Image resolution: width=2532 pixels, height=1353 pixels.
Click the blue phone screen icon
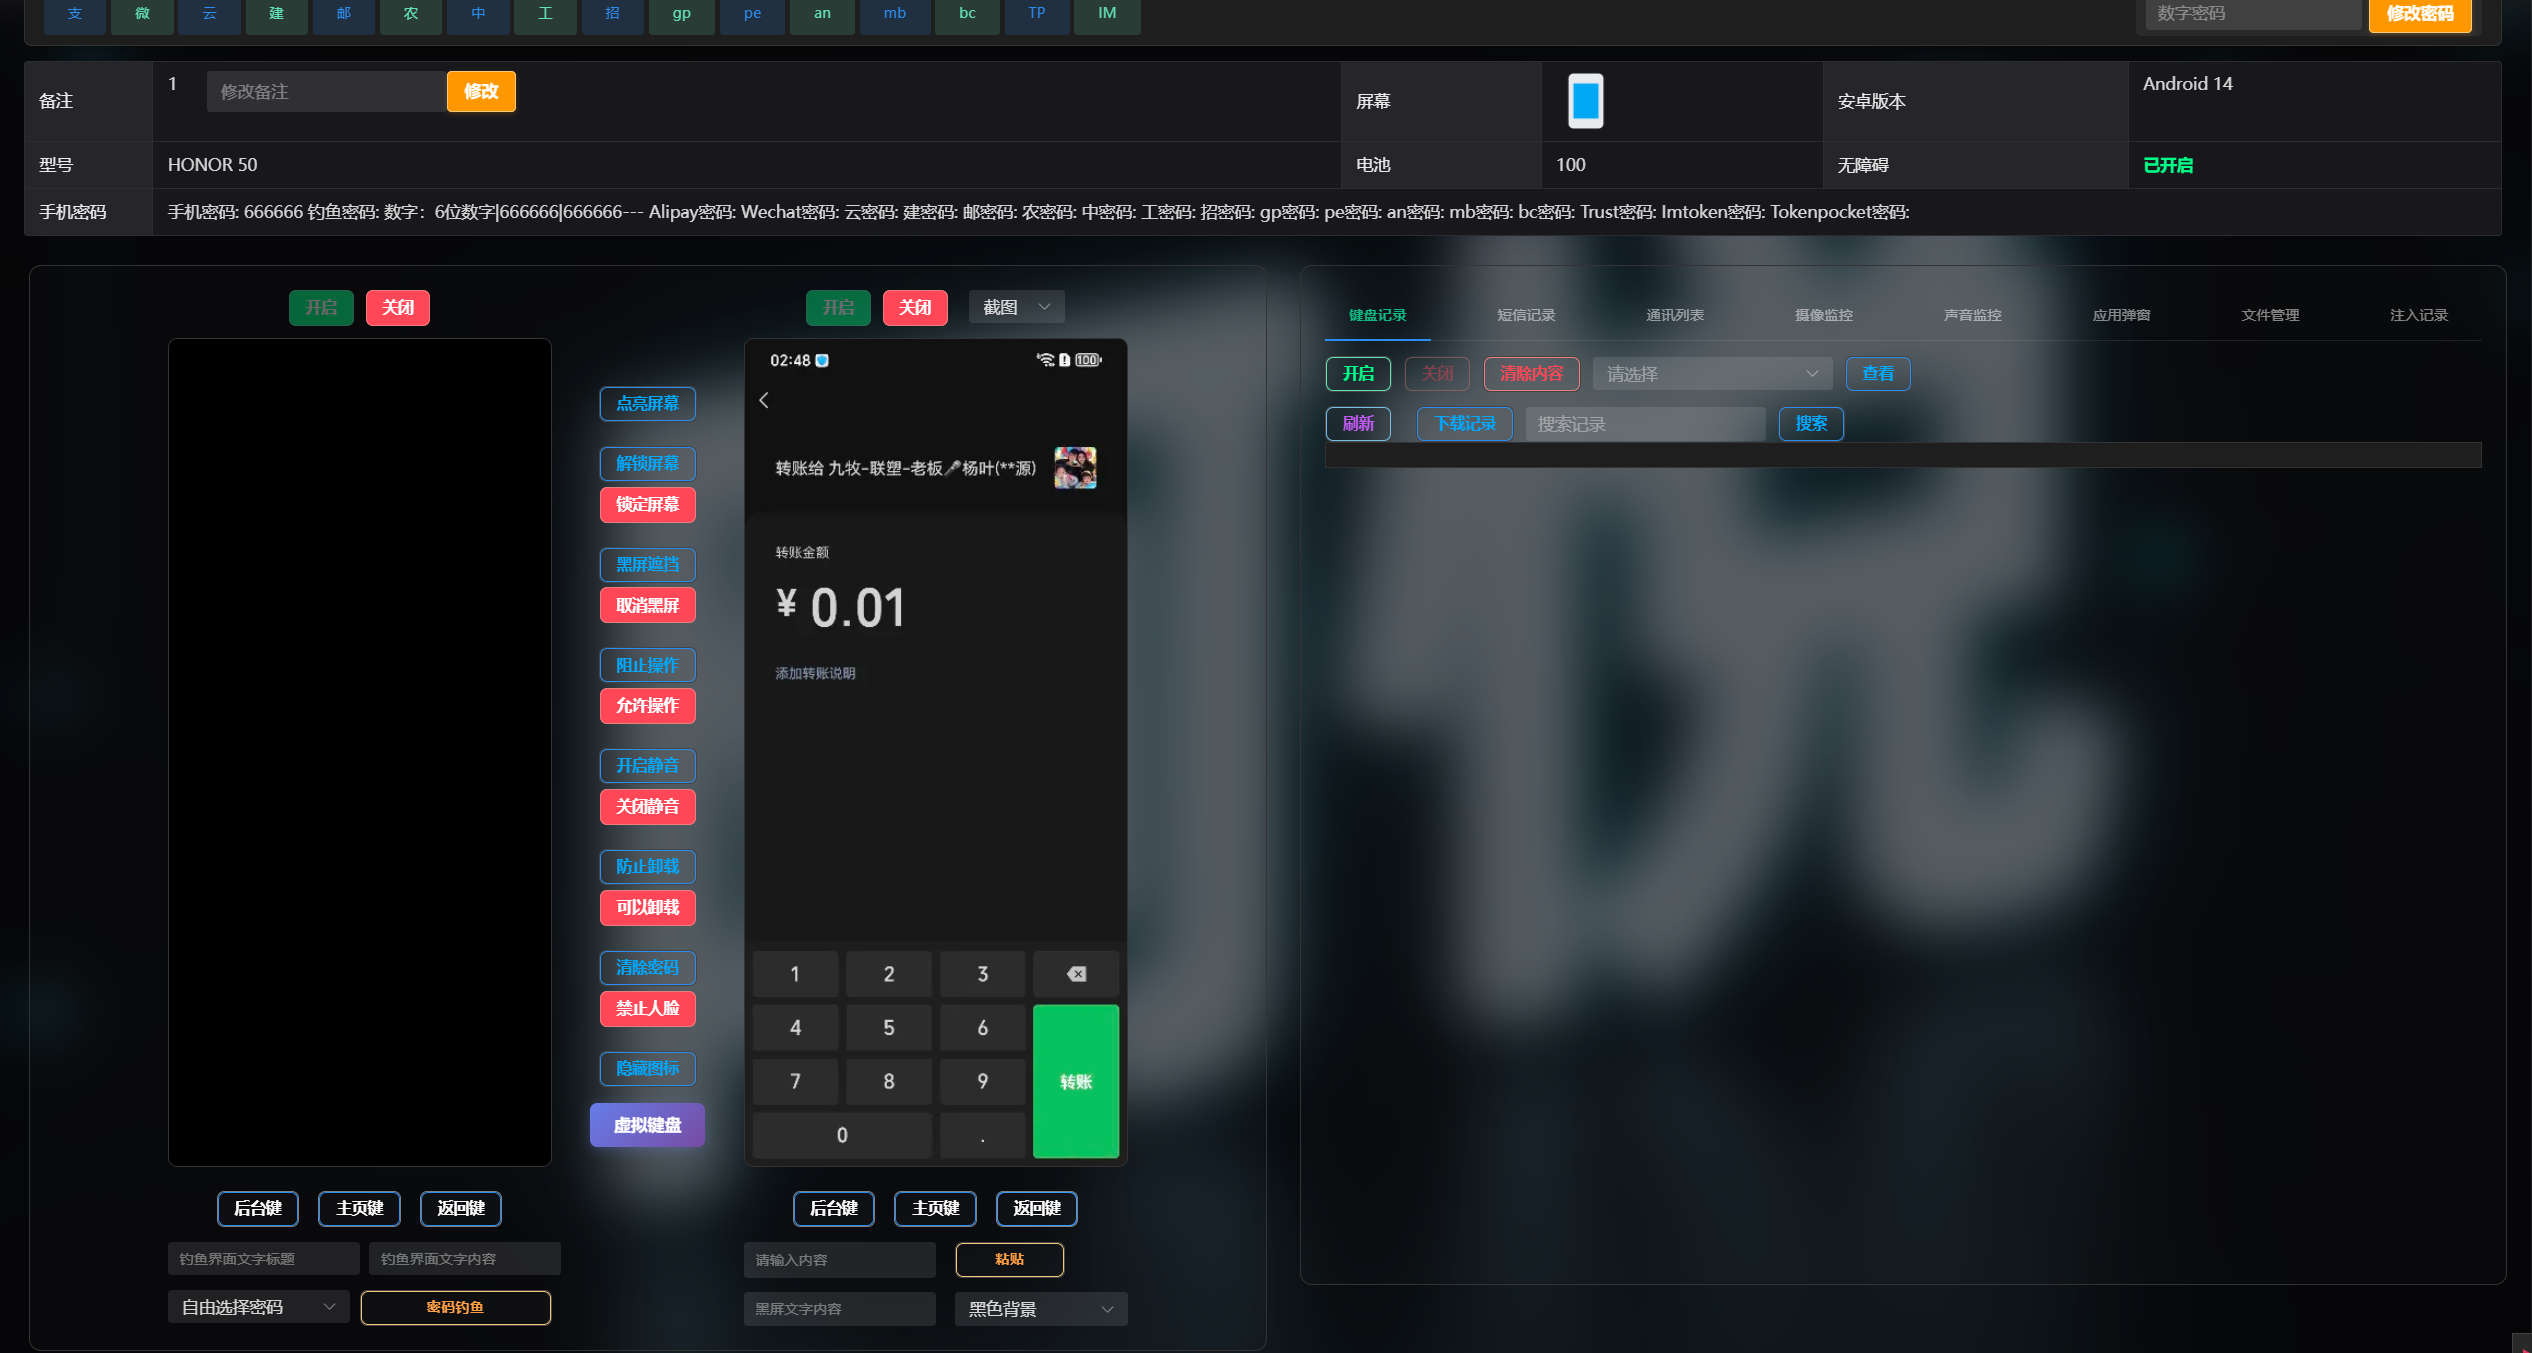(1585, 101)
